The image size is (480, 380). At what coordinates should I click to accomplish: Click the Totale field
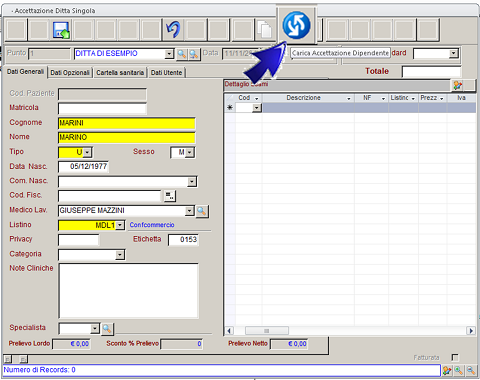pos(431,72)
